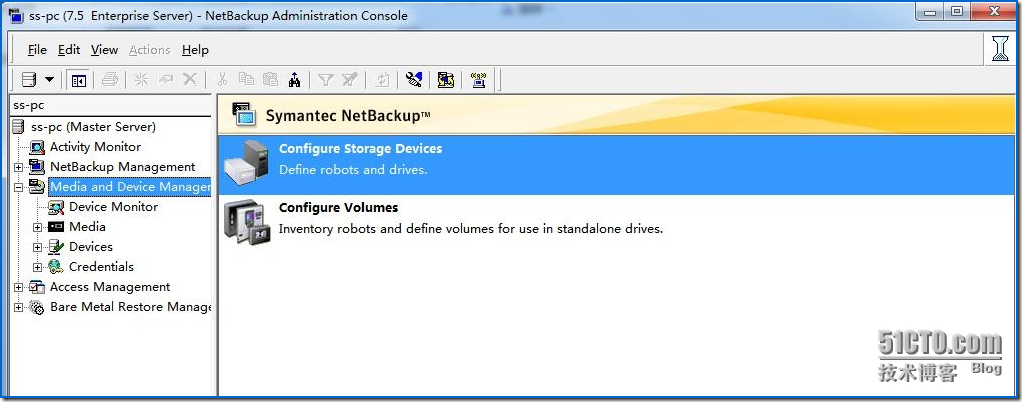Click the Find binoculars icon

[295, 80]
